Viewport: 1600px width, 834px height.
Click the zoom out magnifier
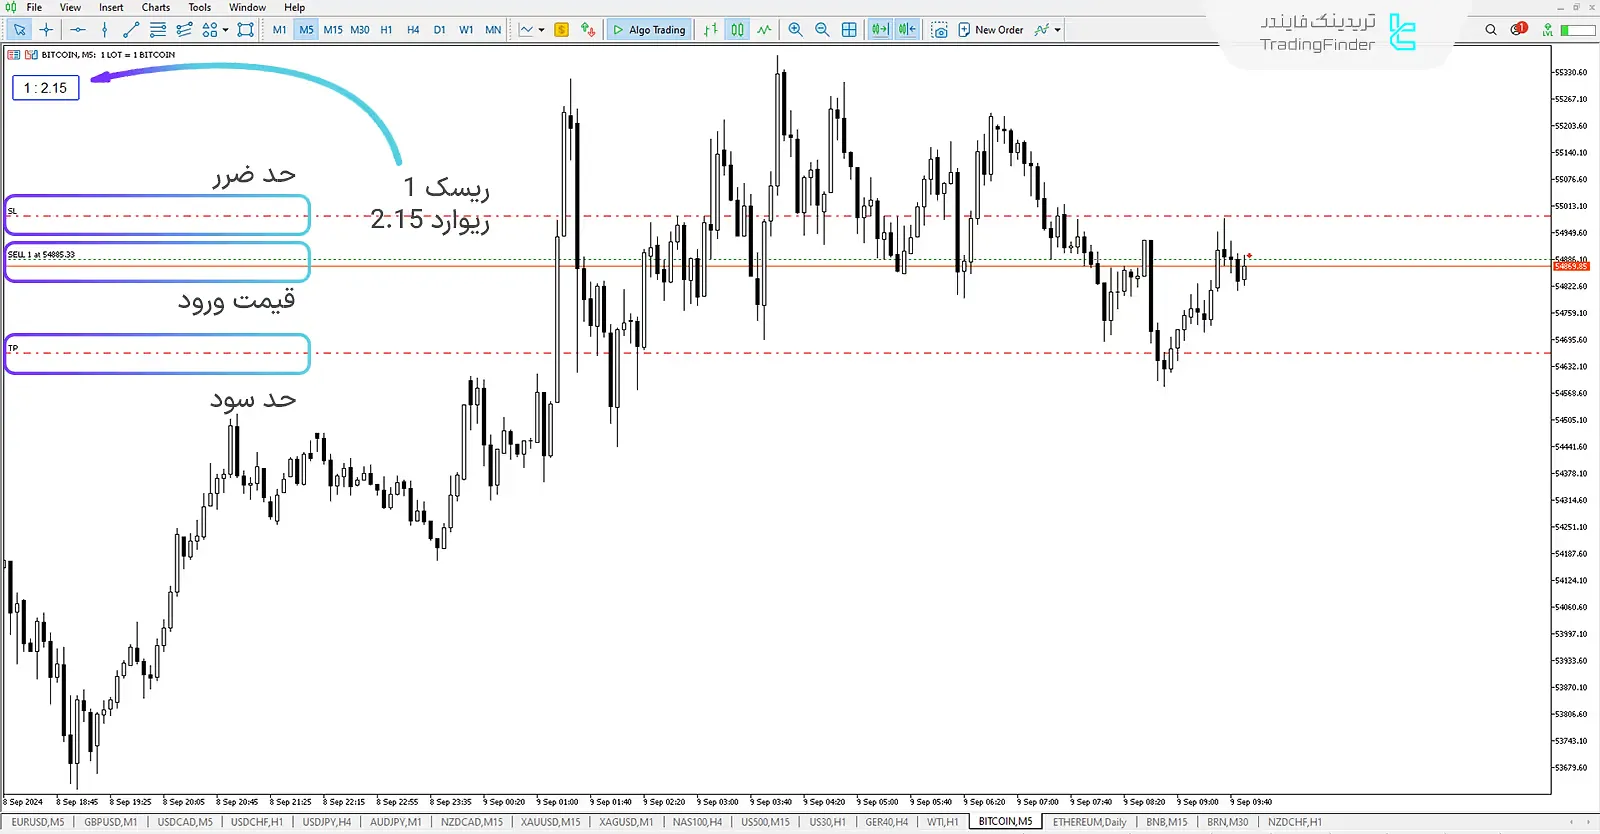[822, 30]
